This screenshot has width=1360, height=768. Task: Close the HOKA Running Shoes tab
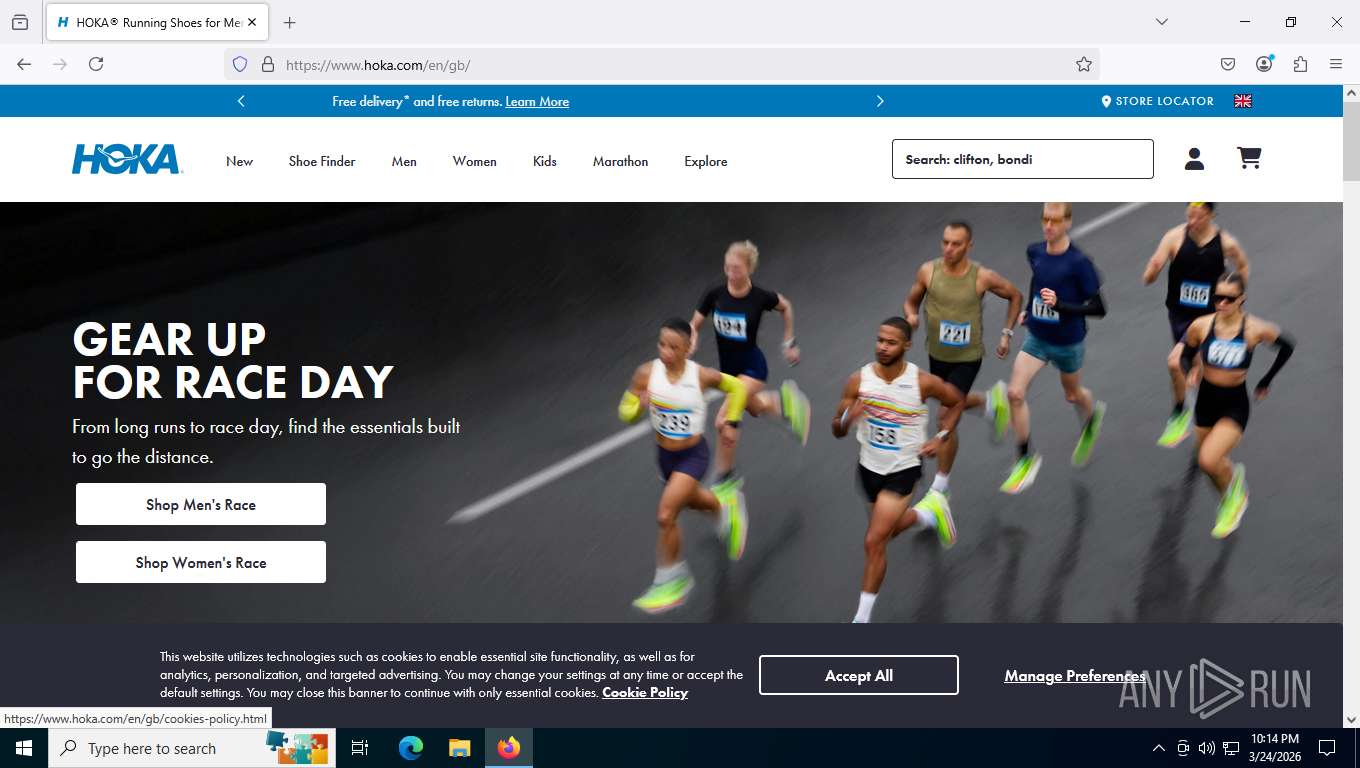click(251, 22)
